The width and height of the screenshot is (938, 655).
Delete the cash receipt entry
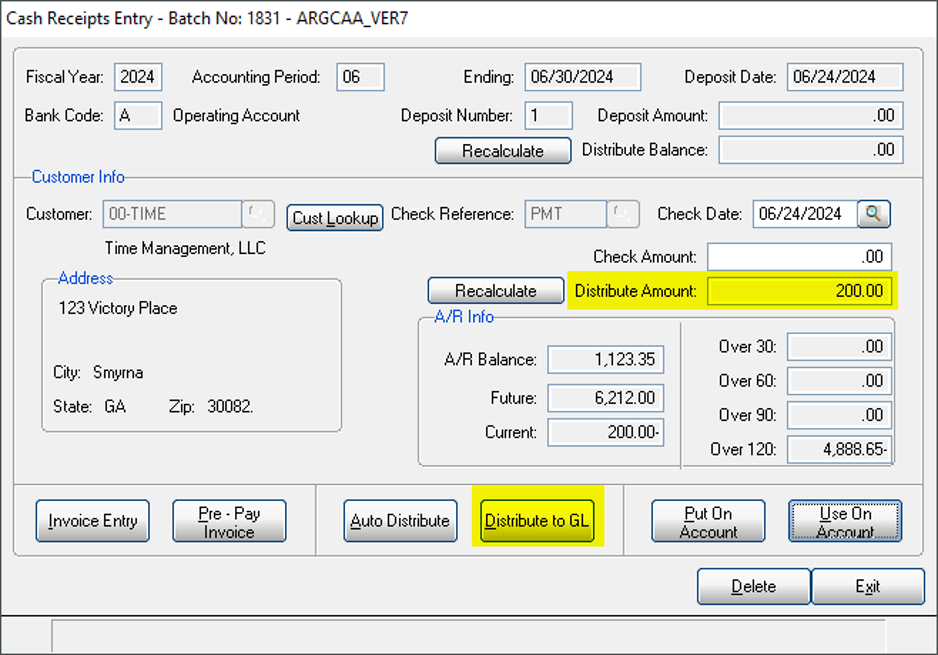(754, 586)
